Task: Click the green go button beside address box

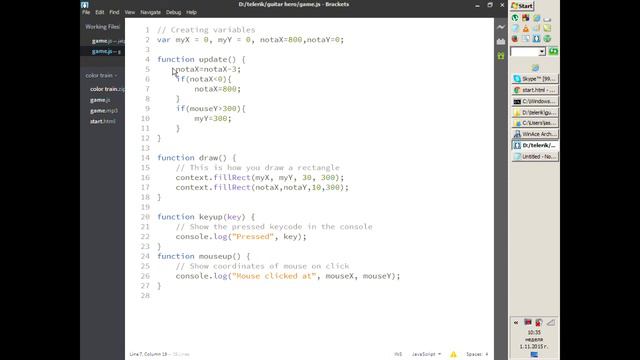Action: 553,51
